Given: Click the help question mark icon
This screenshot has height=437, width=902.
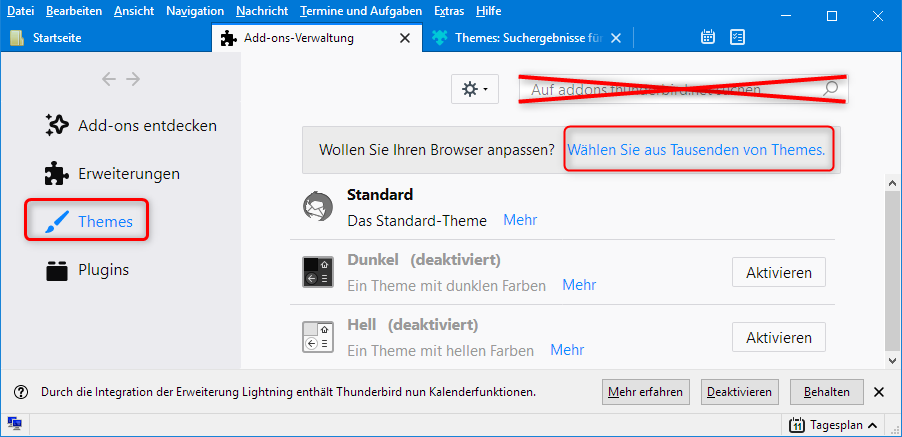Looking at the screenshot, I should tap(21, 392).
